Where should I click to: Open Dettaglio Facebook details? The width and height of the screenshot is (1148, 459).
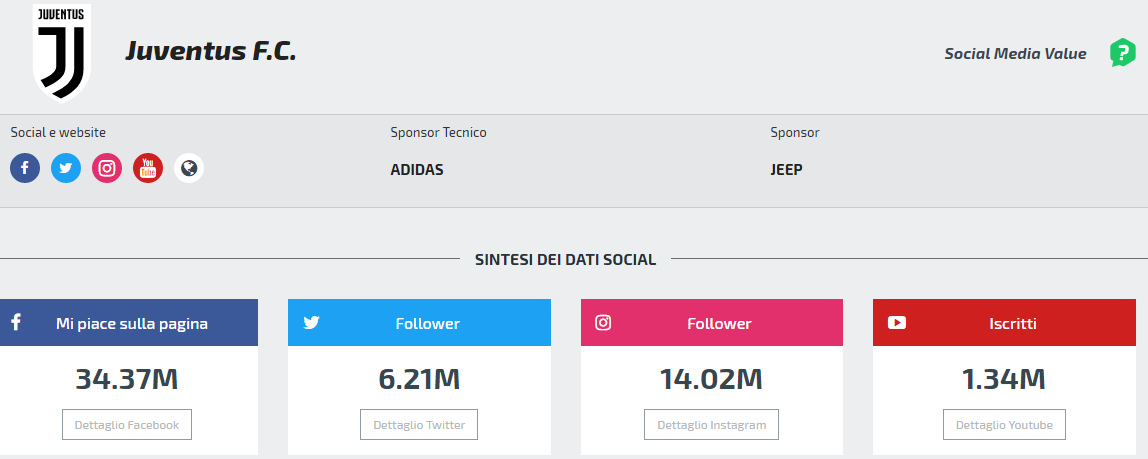coord(127,425)
